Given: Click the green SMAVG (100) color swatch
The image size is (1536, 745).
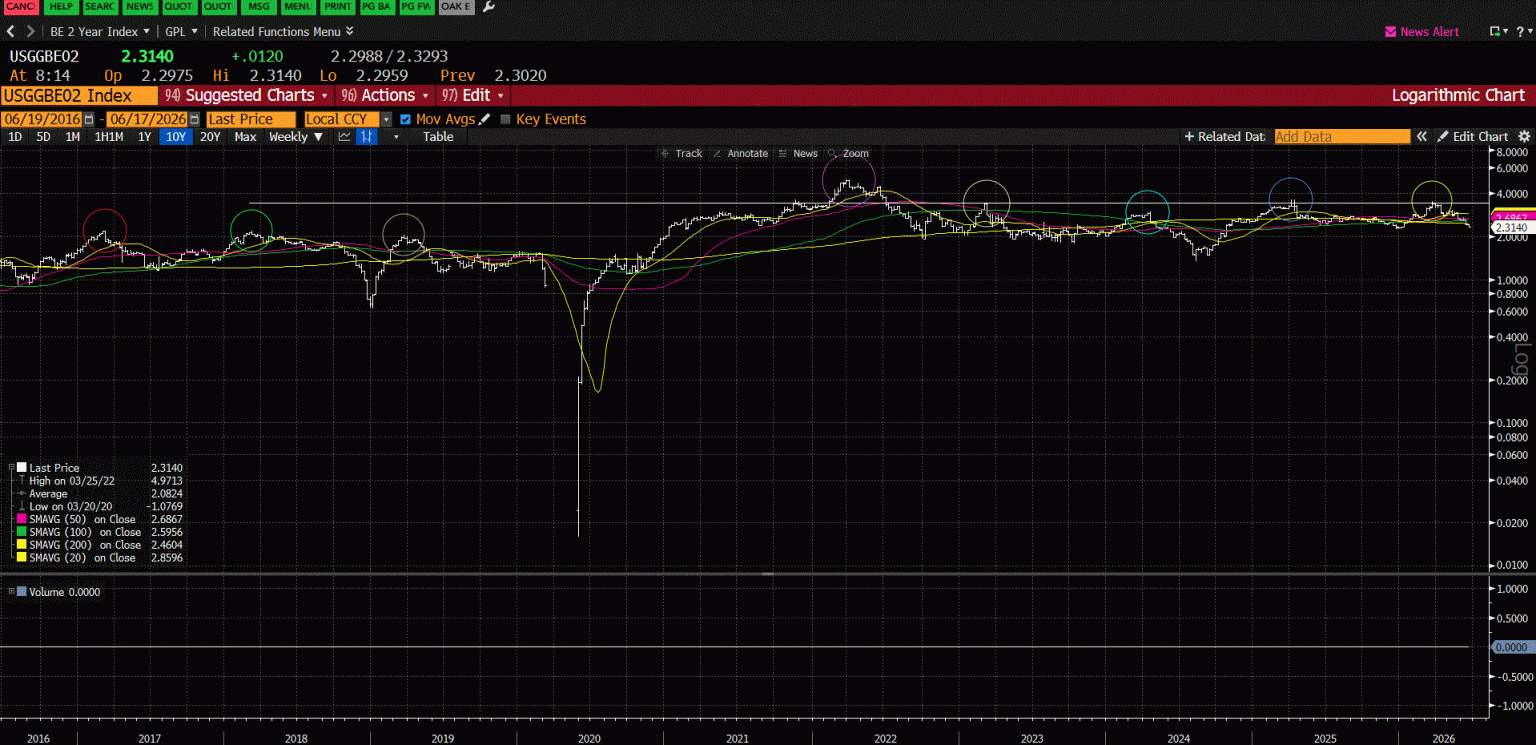Looking at the screenshot, I should point(22,533).
